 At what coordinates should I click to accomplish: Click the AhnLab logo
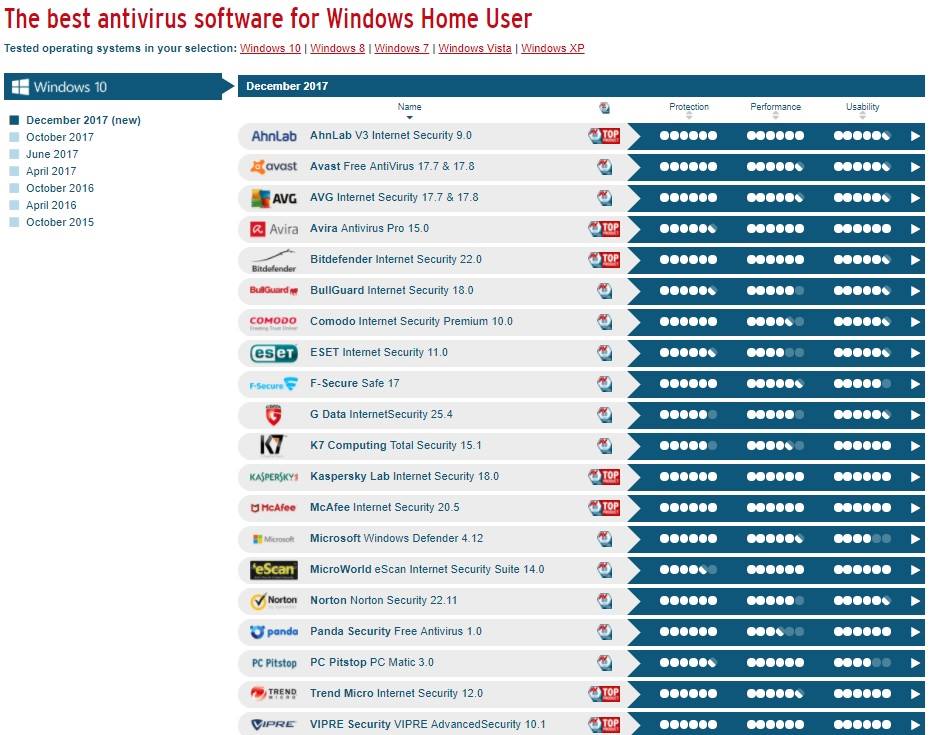[x=273, y=136]
